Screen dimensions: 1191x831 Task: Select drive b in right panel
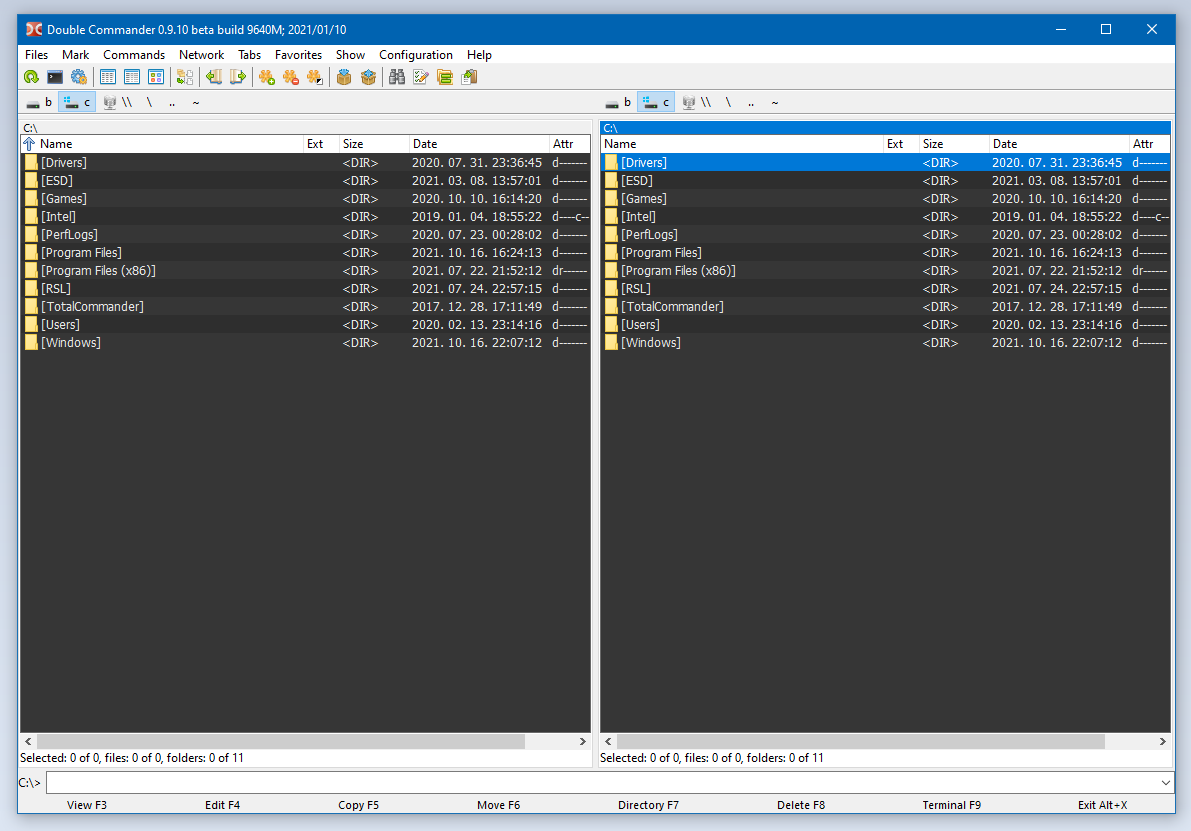tap(618, 103)
